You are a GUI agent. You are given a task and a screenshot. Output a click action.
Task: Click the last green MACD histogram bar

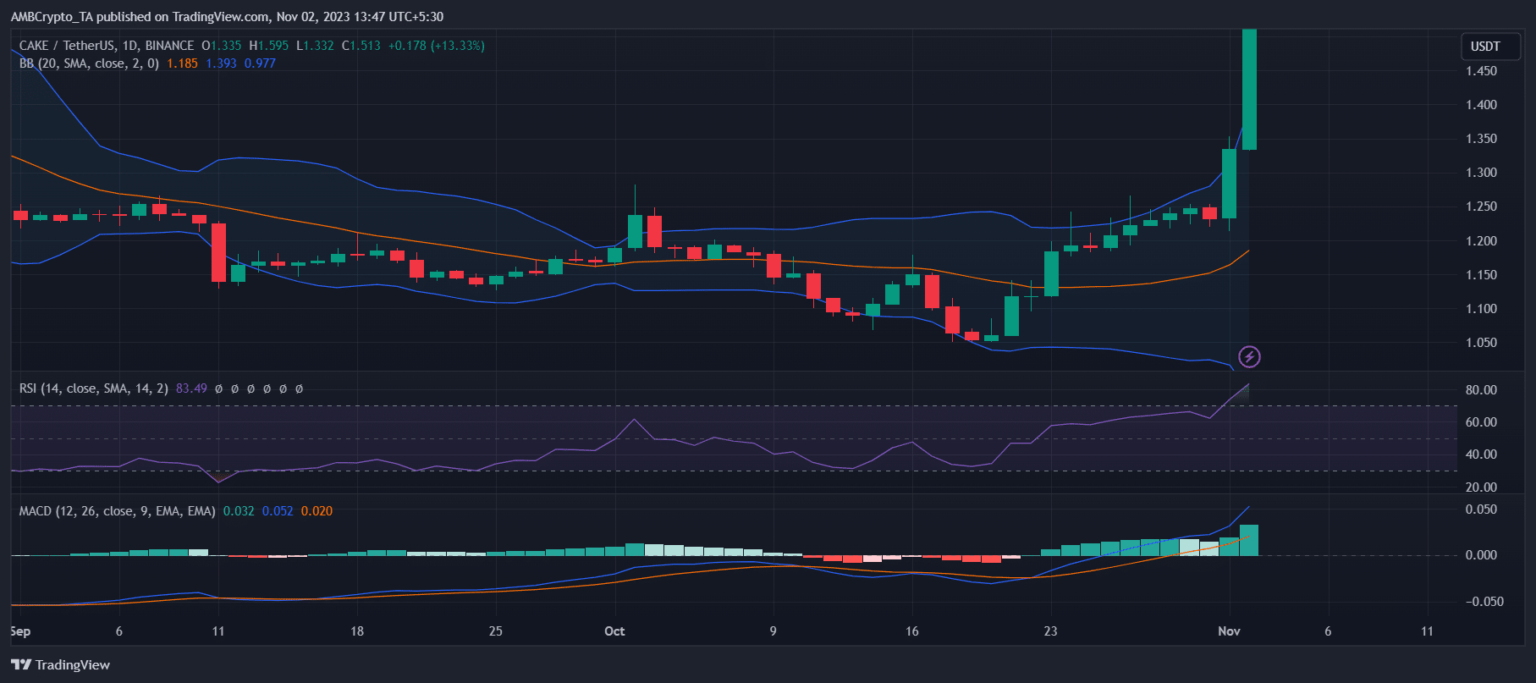click(x=1249, y=540)
